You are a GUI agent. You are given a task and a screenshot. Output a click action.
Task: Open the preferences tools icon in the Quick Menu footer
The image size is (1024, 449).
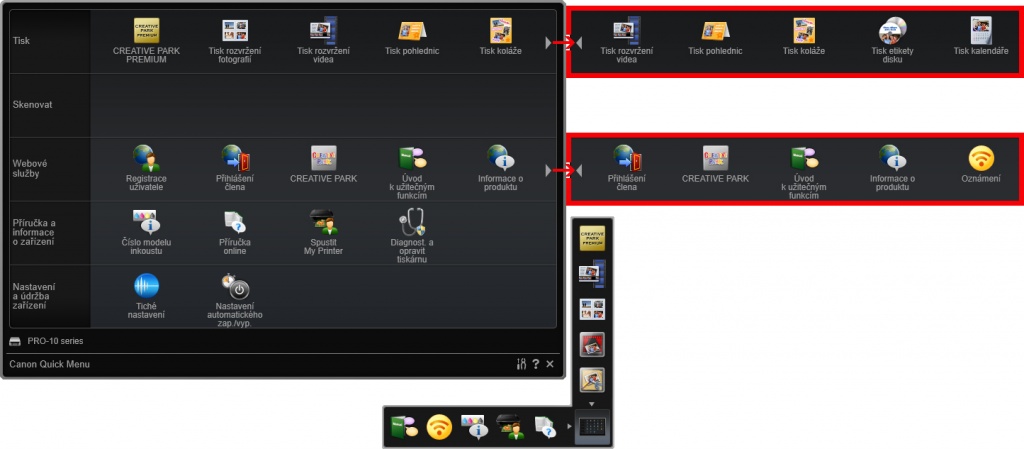click(521, 364)
